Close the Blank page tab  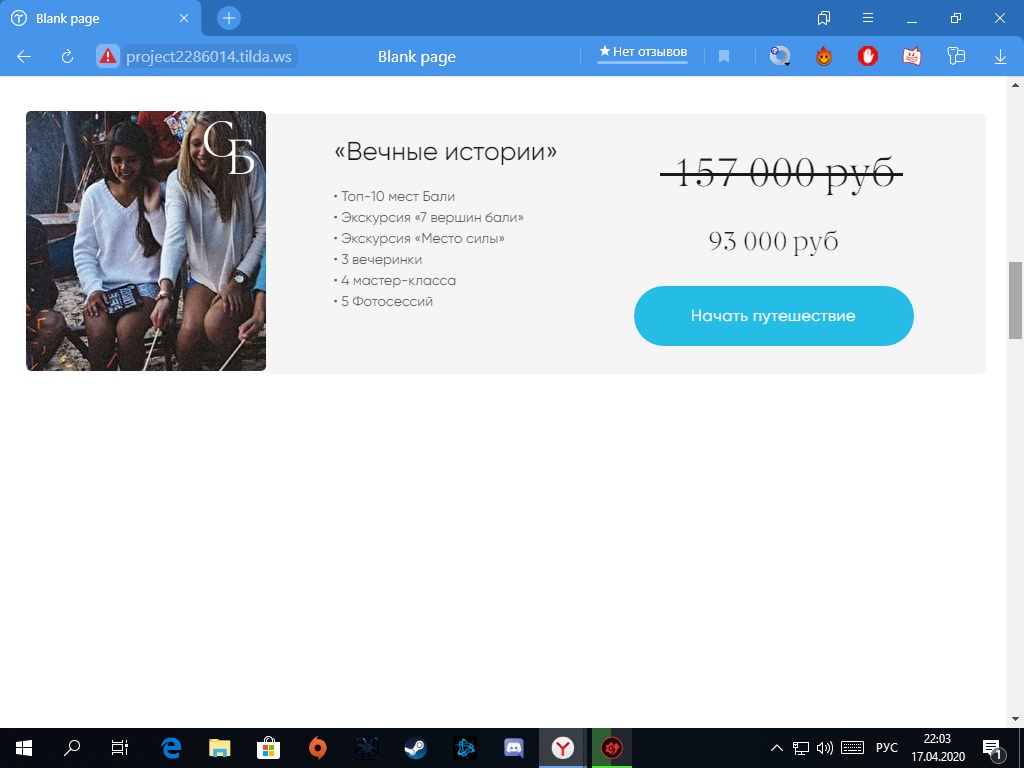184,18
